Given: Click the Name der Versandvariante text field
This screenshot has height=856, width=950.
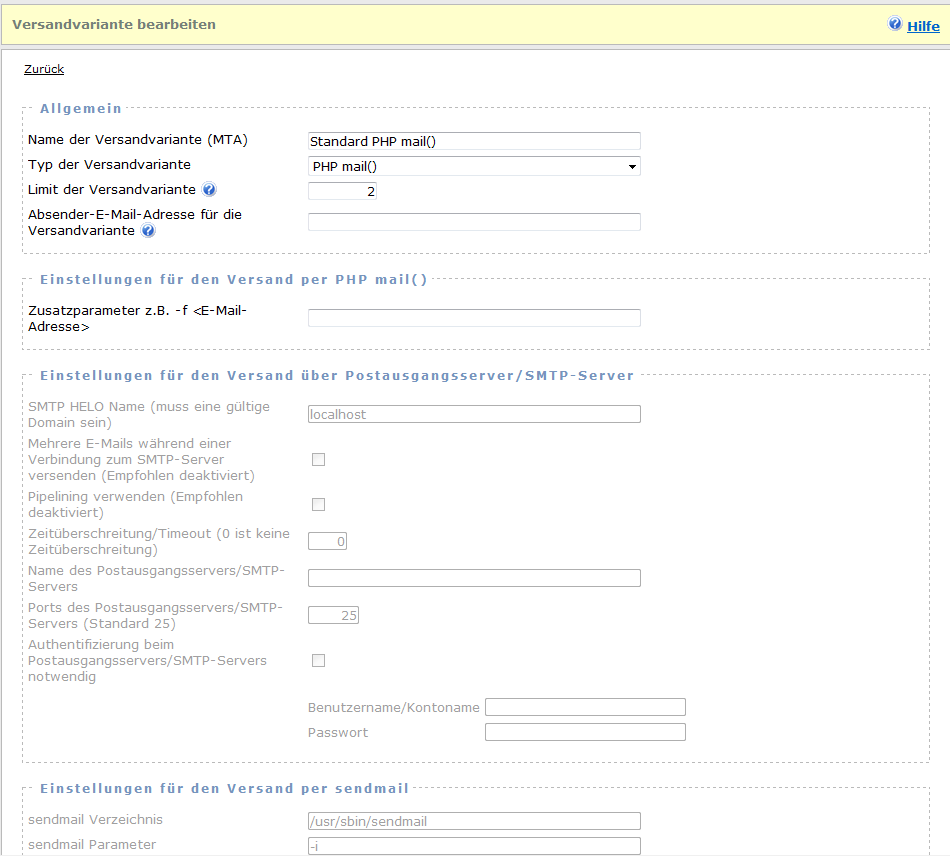Looking at the screenshot, I should pos(474,142).
